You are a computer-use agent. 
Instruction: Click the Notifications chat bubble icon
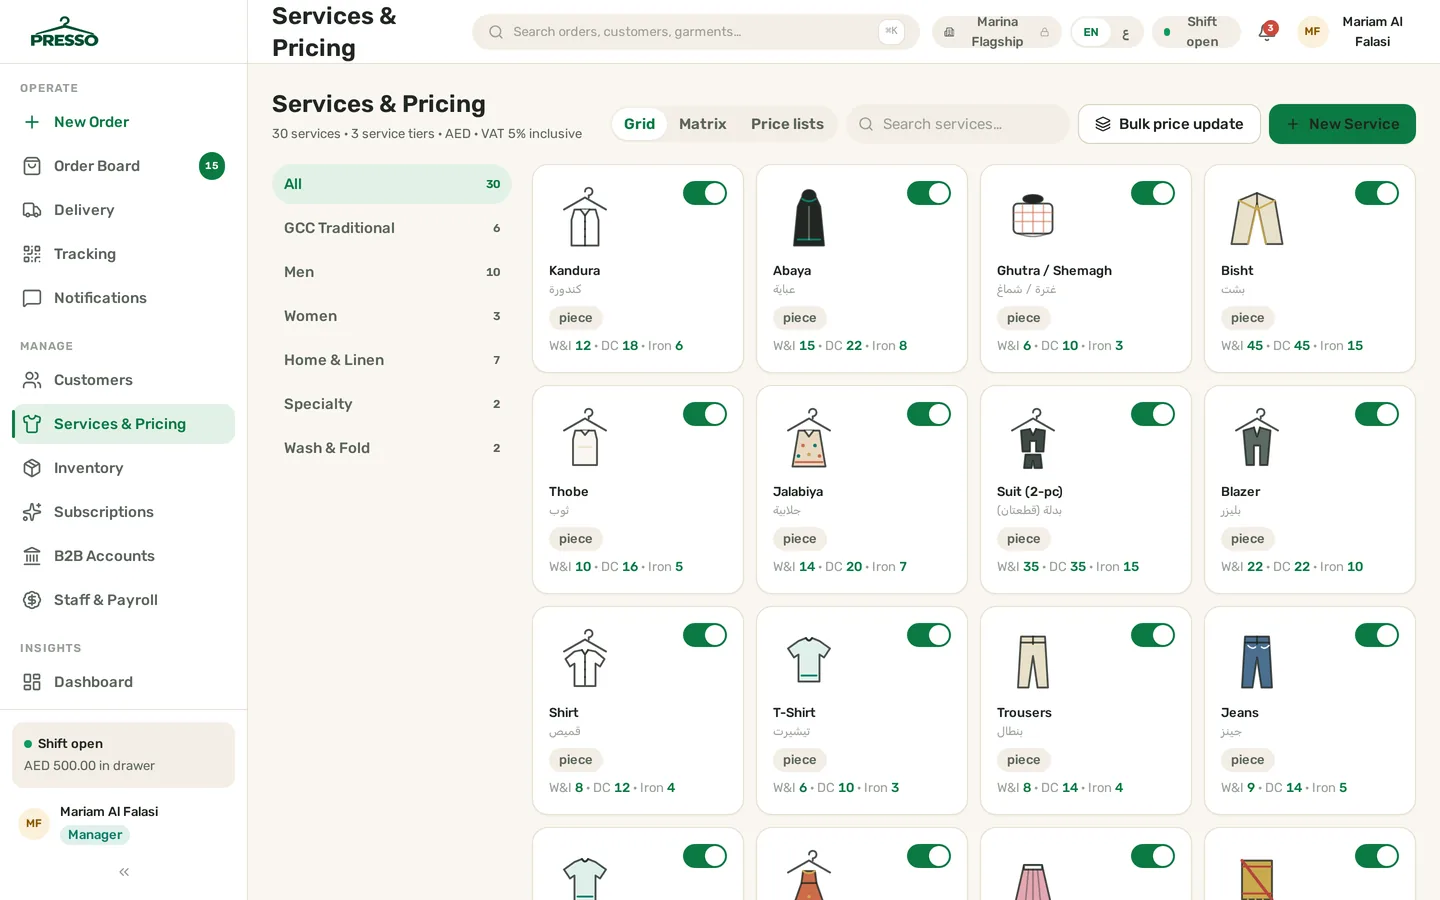pyautogui.click(x=32, y=298)
